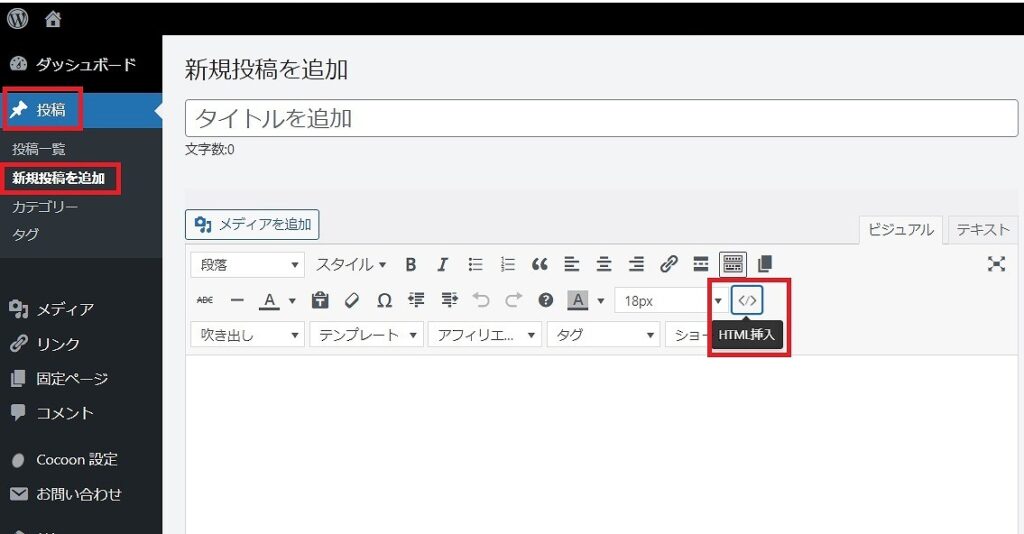Open お問い合わせ in sidebar
1024x534 pixels.
[81, 494]
